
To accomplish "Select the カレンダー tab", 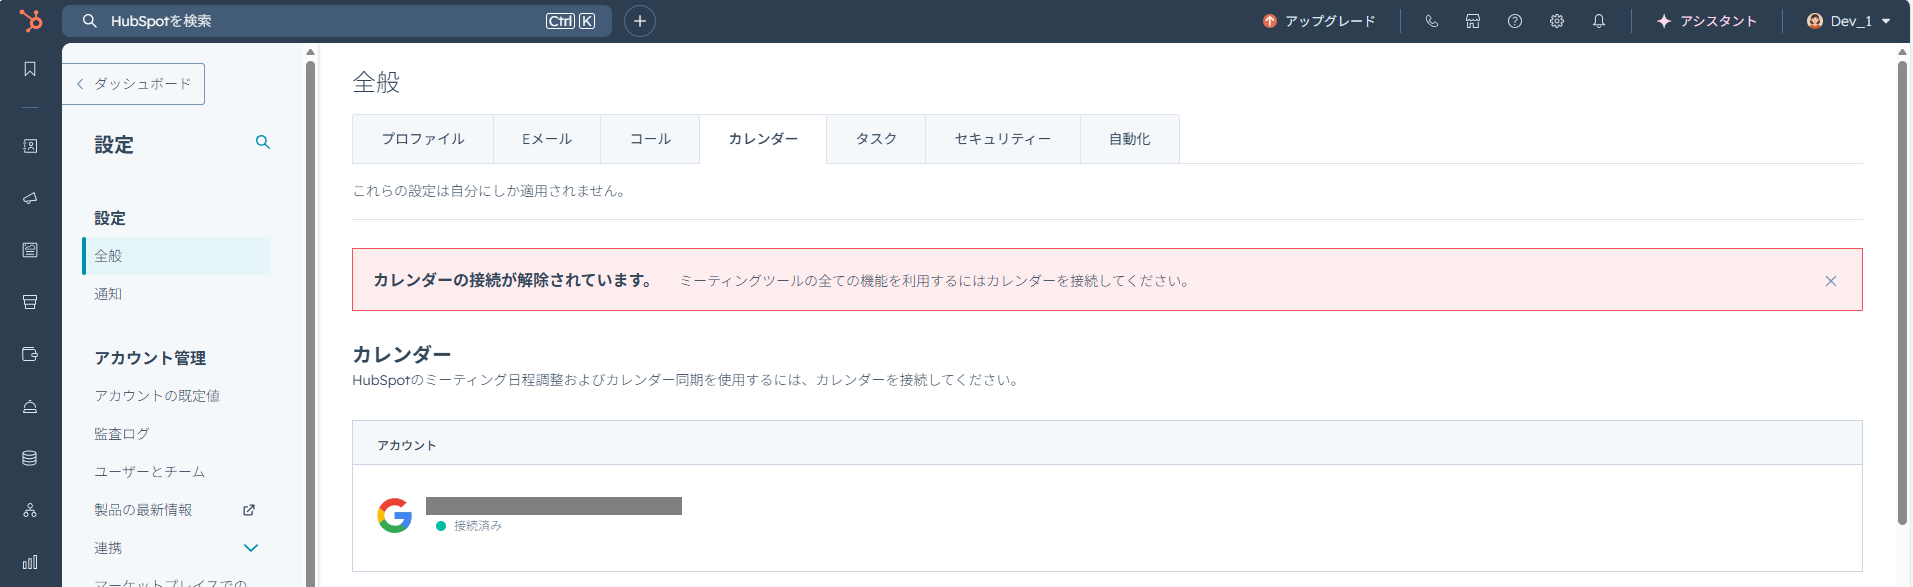I will pyautogui.click(x=763, y=139).
